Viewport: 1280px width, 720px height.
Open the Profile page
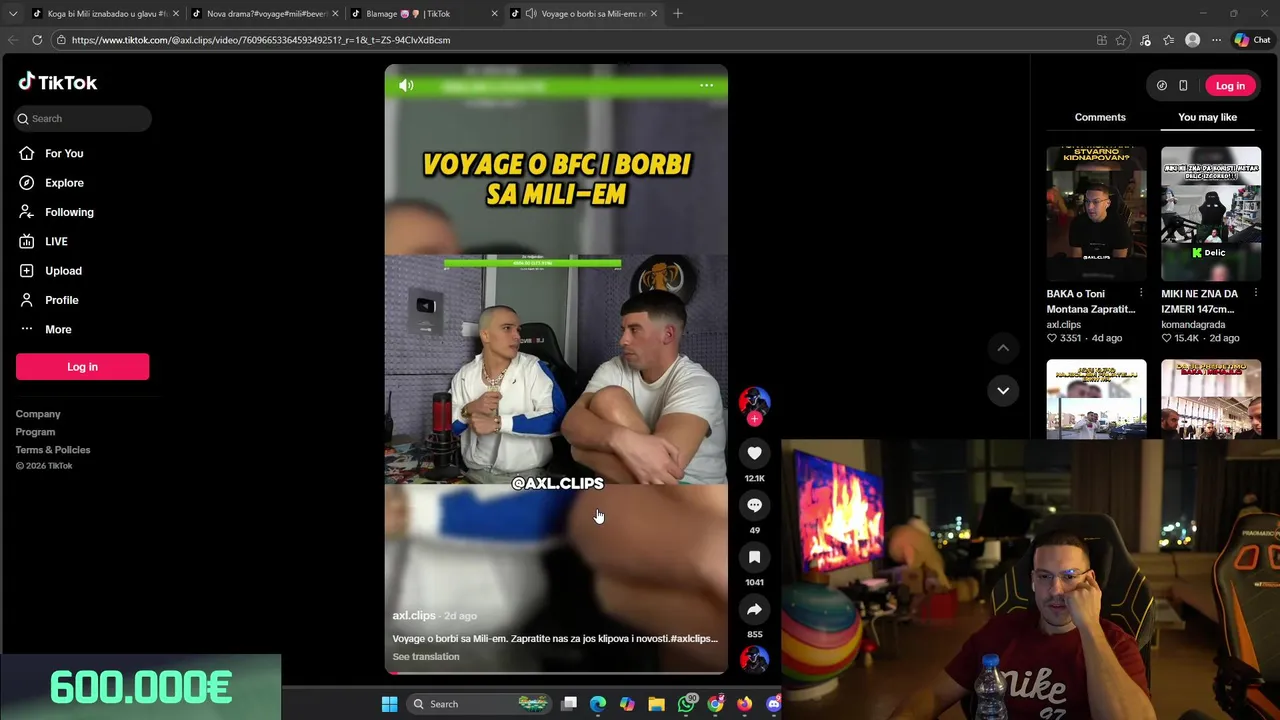[61, 300]
